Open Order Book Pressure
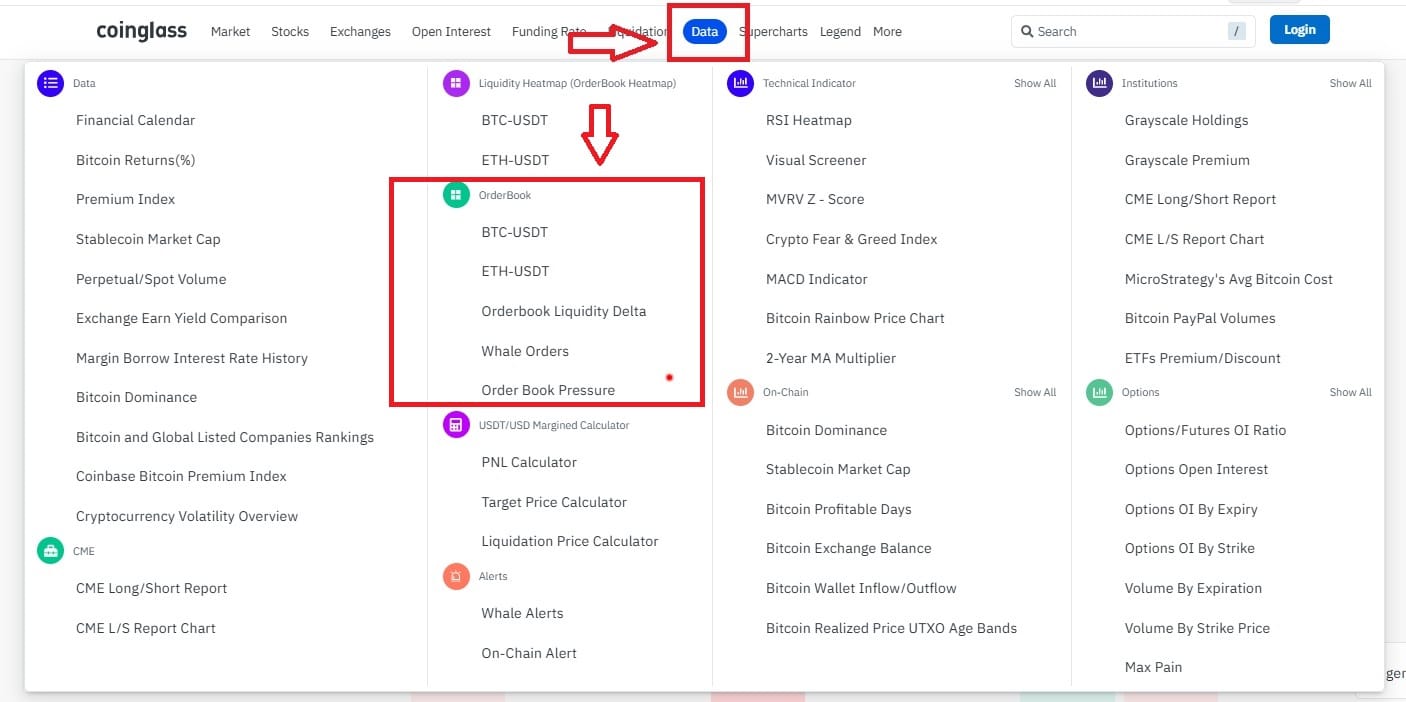 (x=548, y=390)
